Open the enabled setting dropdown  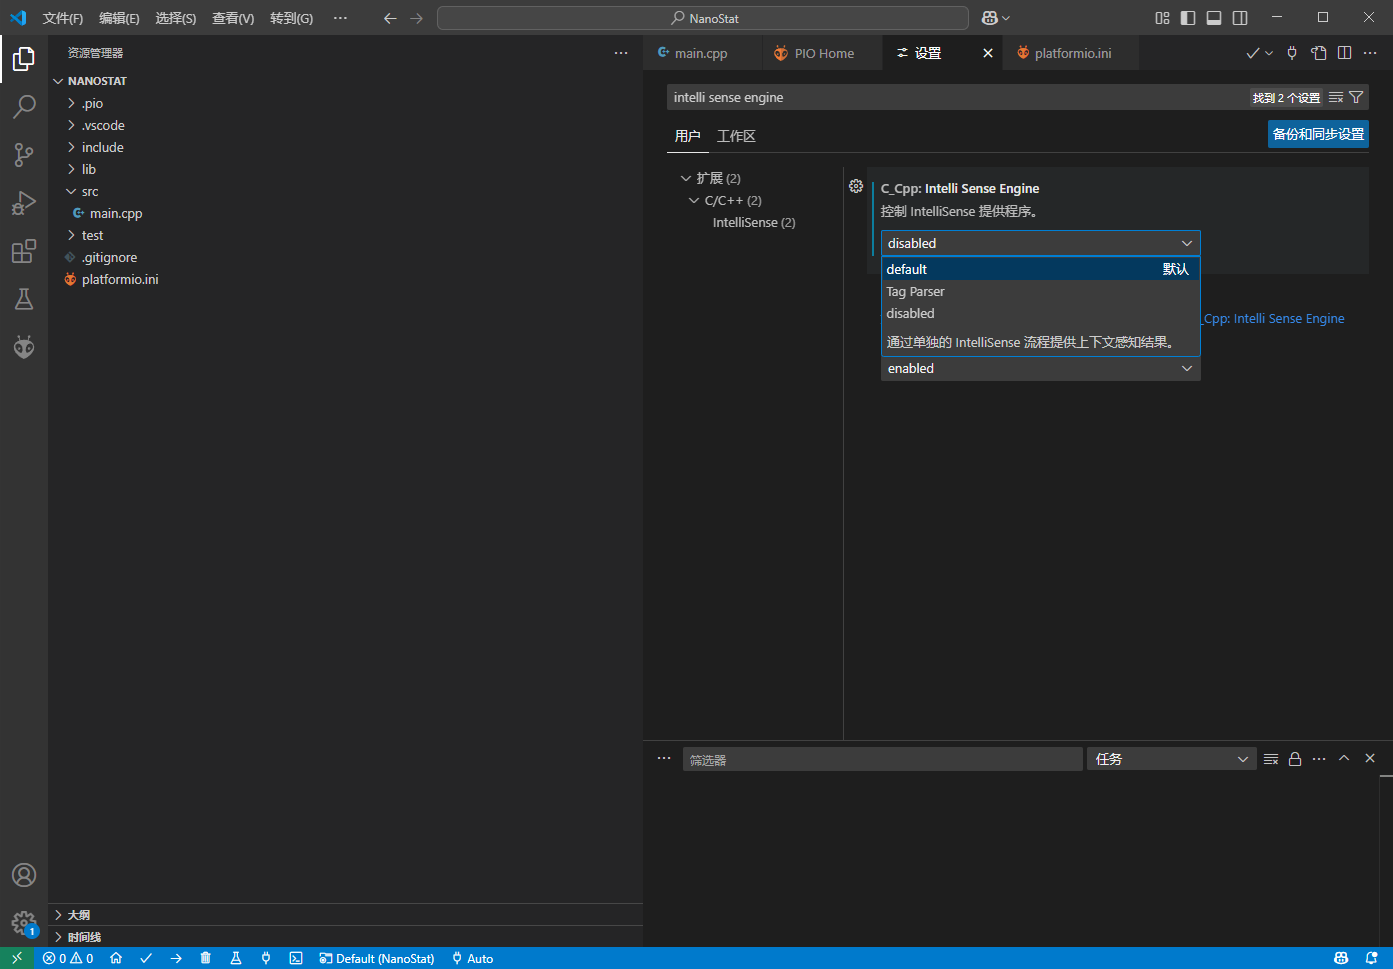click(1040, 368)
